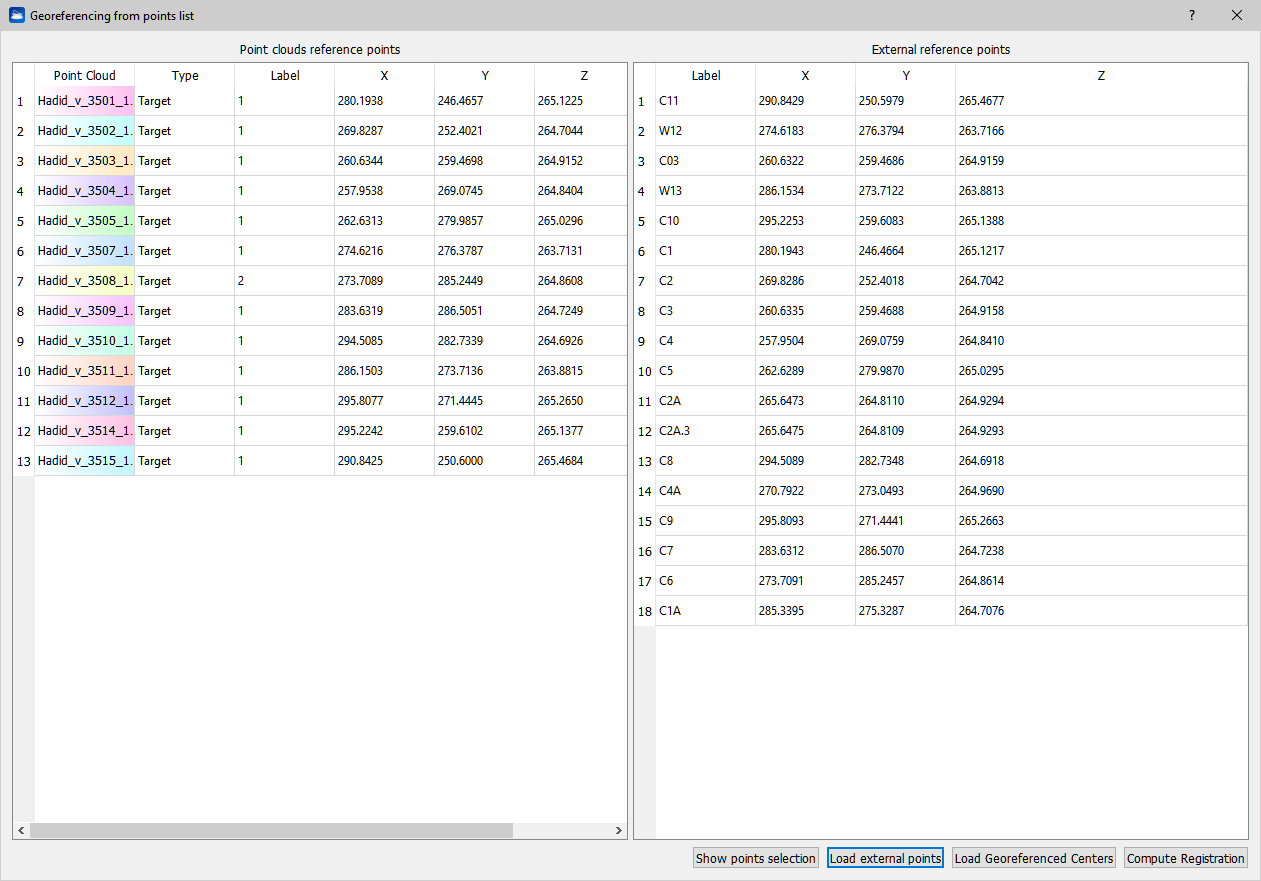Run Compute Registration
The height and width of the screenshot is (881, 1261).
coord(1185,858)
